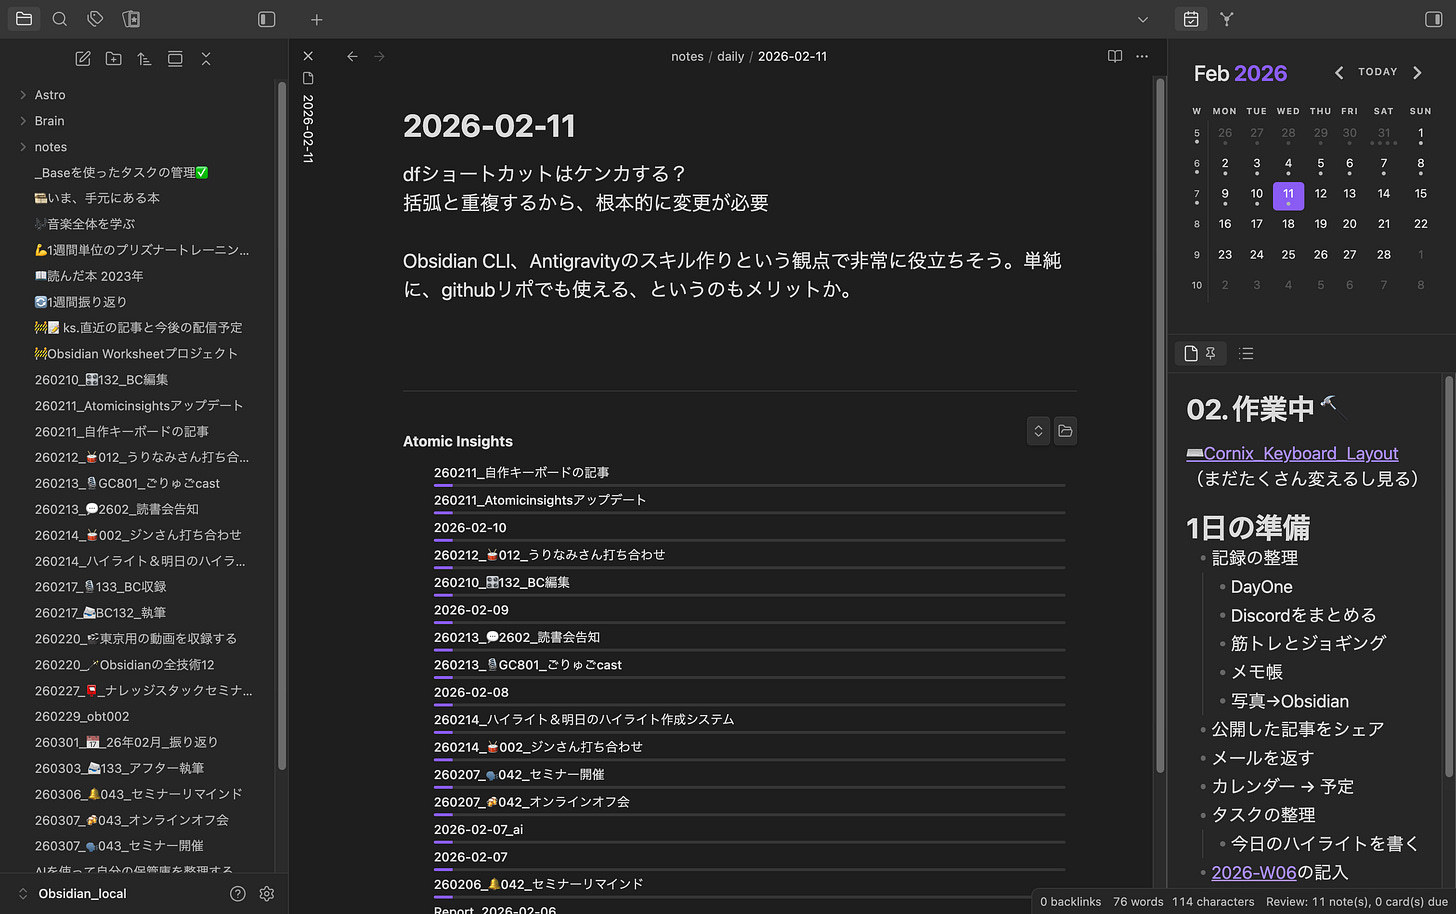Open Obsidian settings
This screenshot has height=914, width=1456.
(x=266, y=893)
